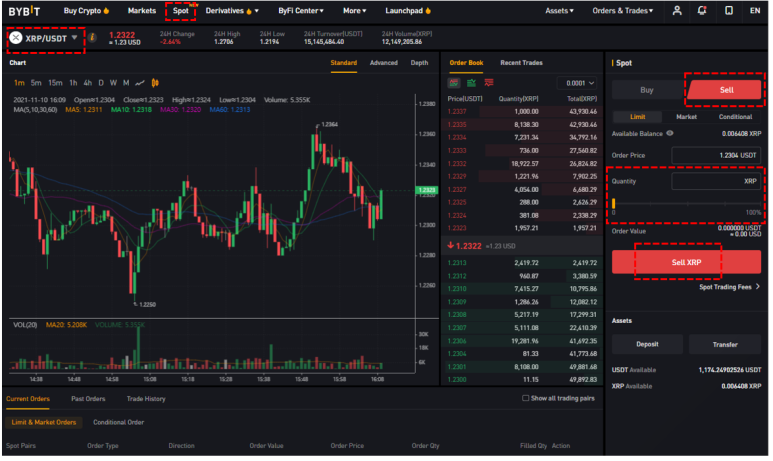The height and width of the screenshot is (461, 773).
Task: Set chart interval to M (monthly)
Action: 127,83
